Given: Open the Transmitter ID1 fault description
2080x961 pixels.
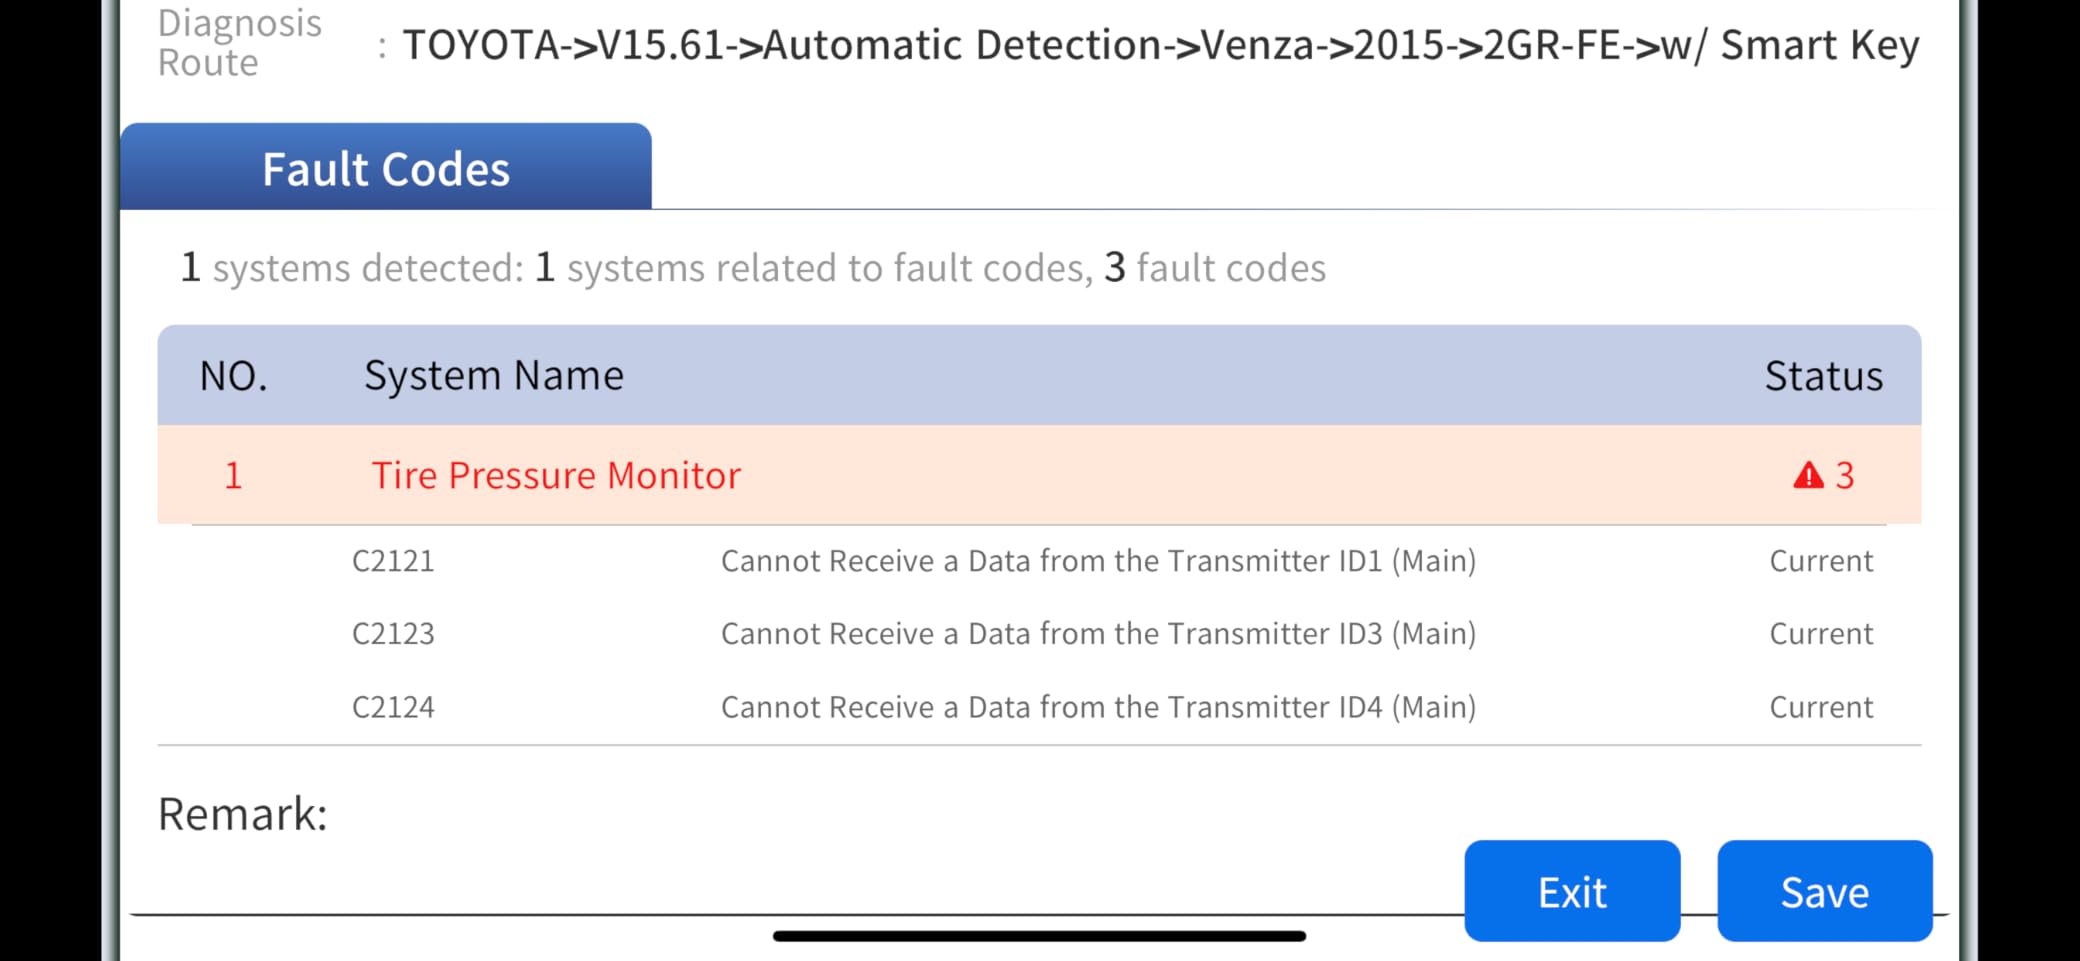Looking at the screenshot, I should point(1098,561).
